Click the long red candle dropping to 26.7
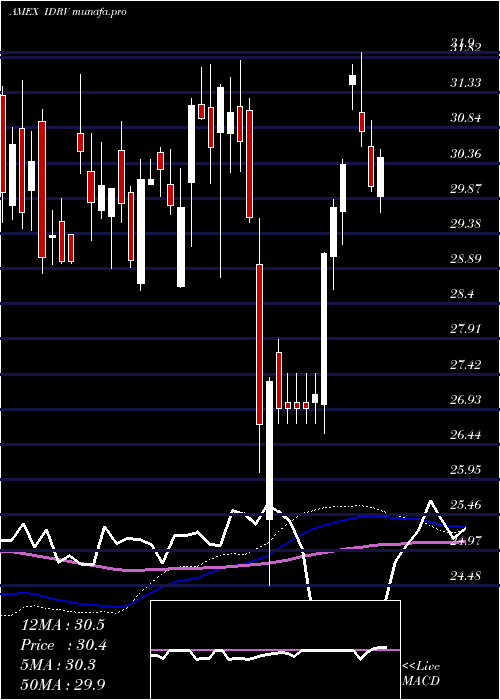This screenshot has width=500, height=700. click(x=259, y=344)
